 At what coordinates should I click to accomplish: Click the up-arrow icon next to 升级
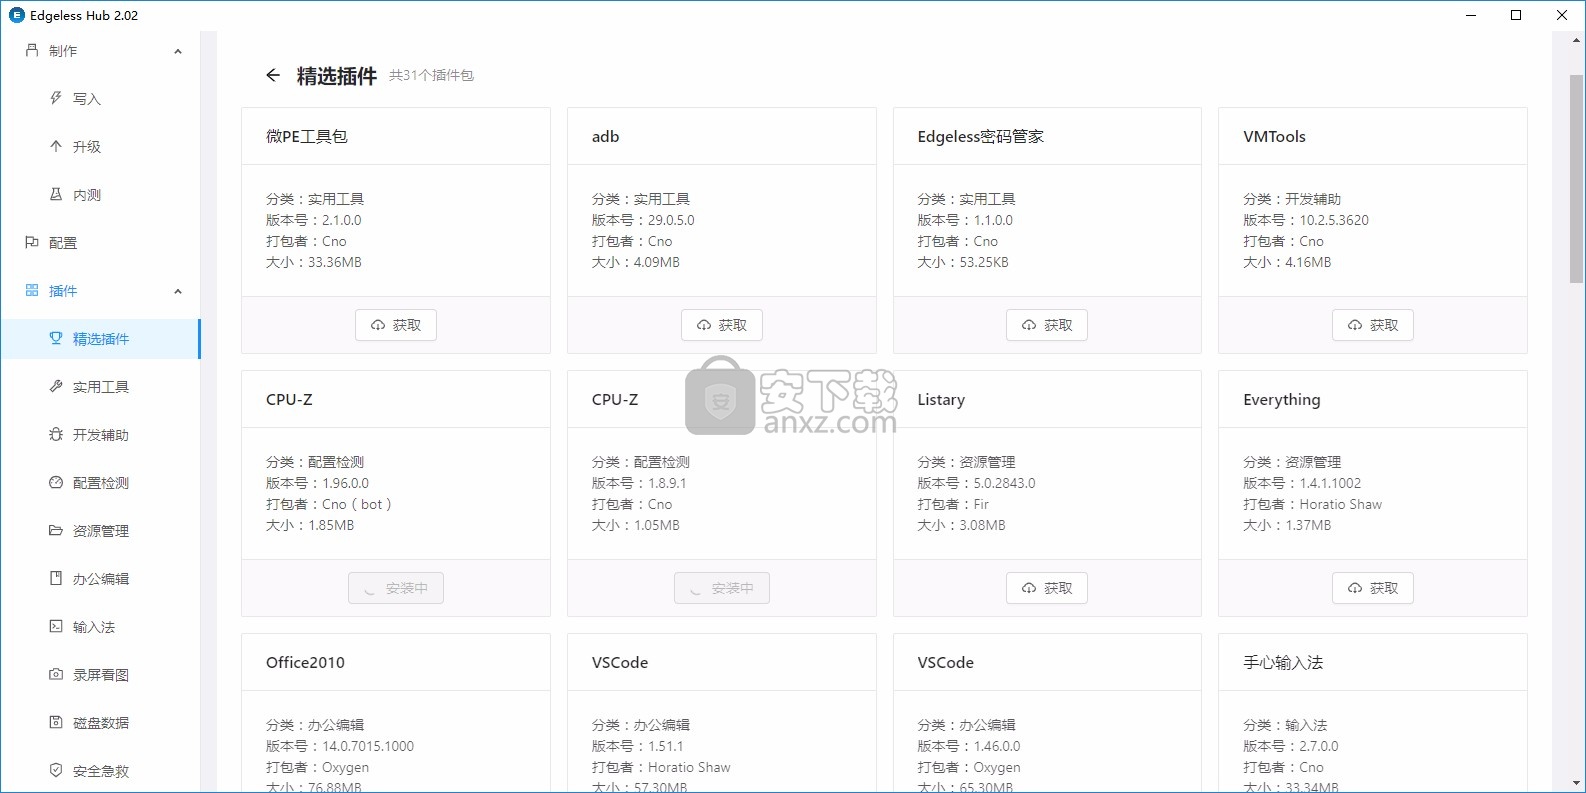tap(56, 146)
